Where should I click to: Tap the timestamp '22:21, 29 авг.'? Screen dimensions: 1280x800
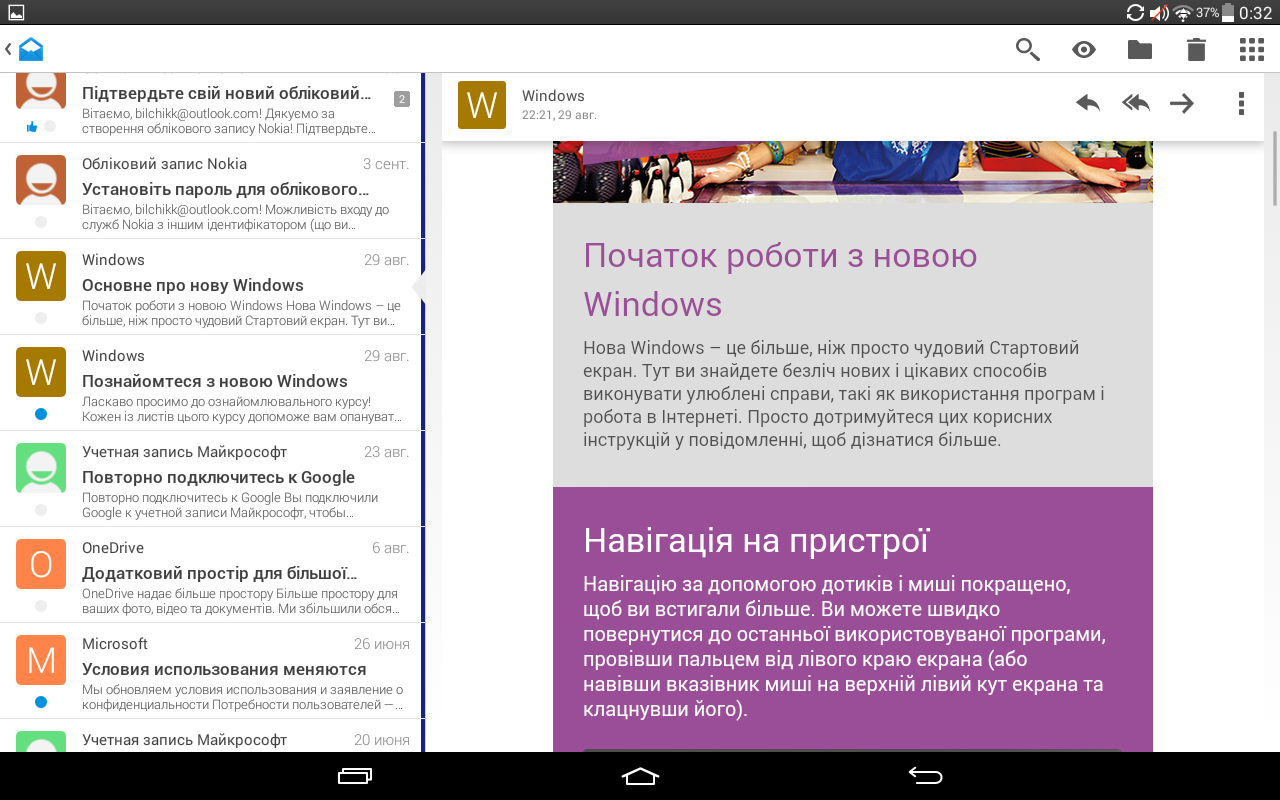[559, 115]
